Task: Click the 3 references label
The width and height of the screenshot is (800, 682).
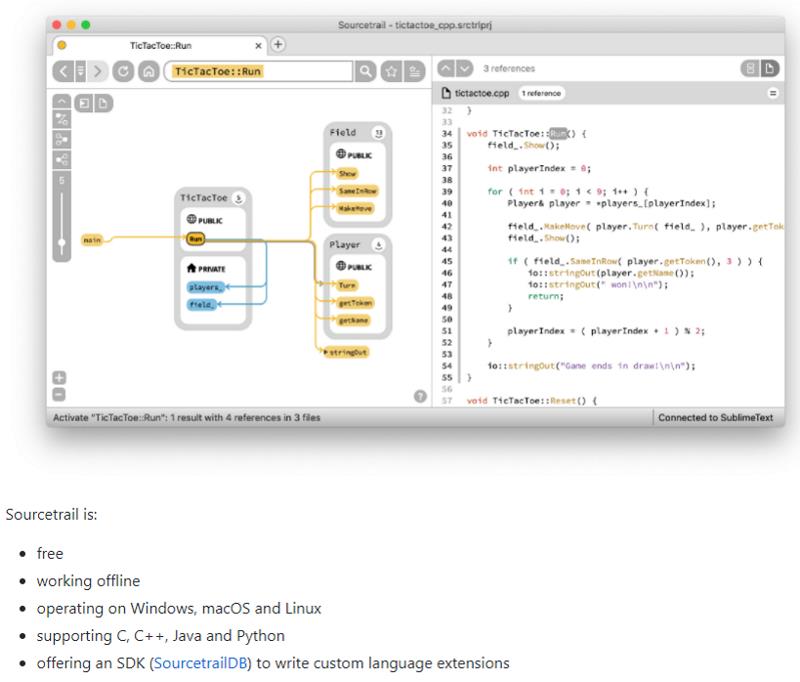Action: [509, 68]
